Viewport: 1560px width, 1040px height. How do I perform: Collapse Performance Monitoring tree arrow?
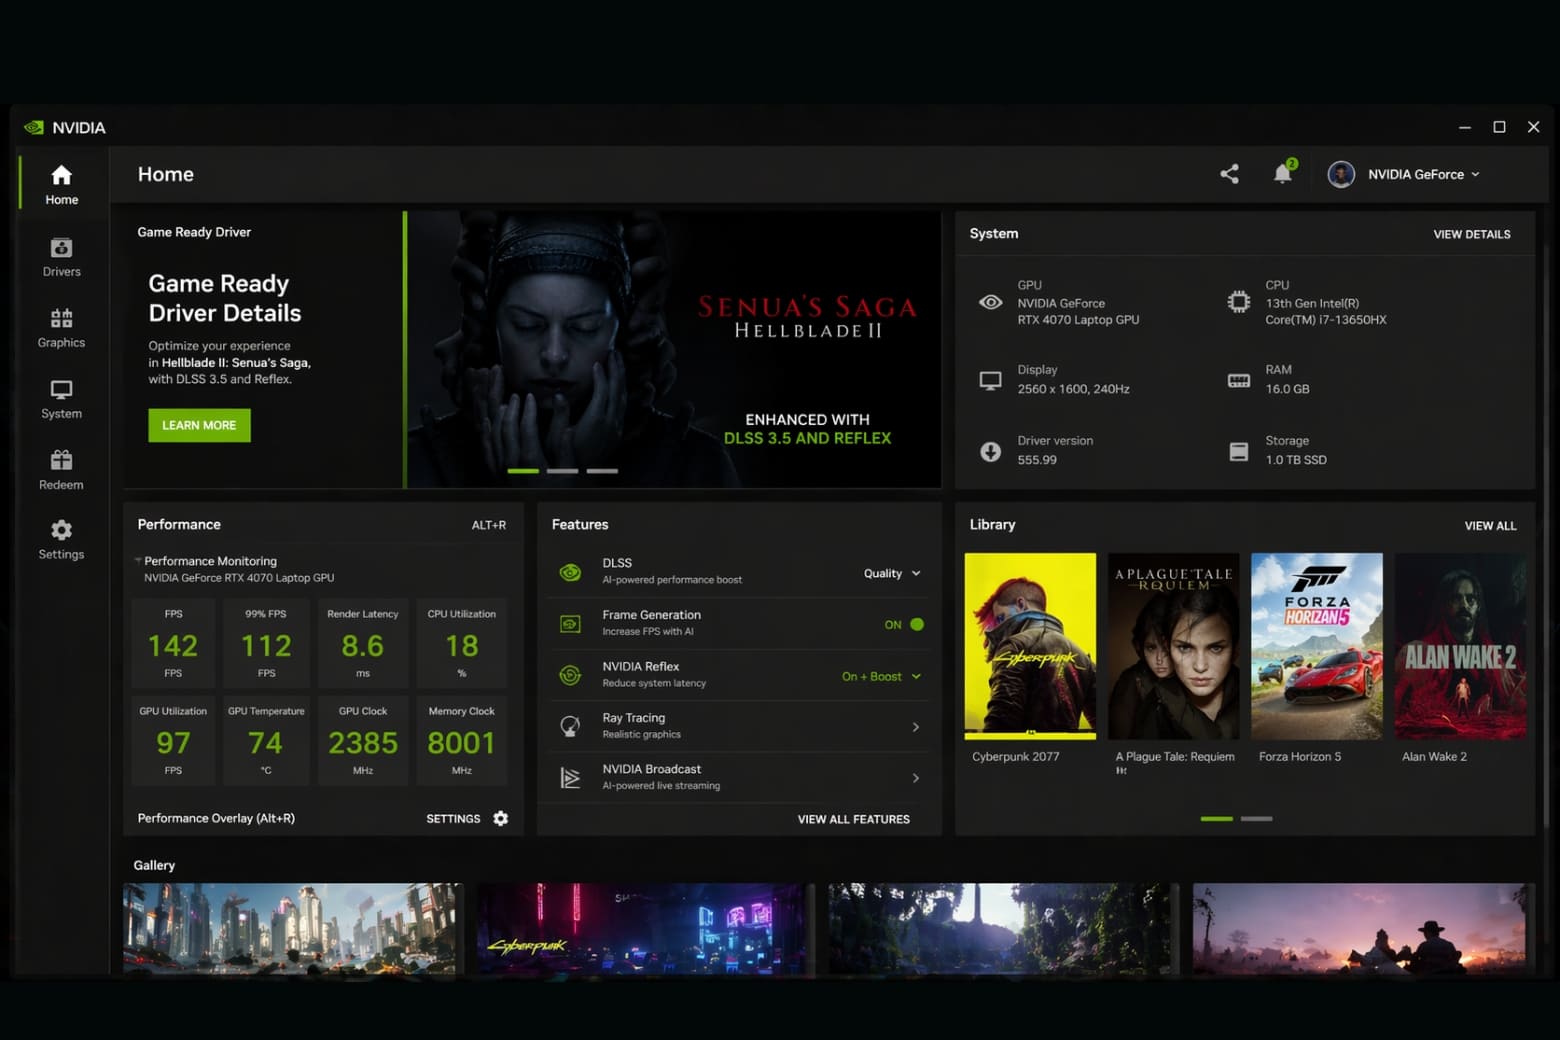point(137,560)
